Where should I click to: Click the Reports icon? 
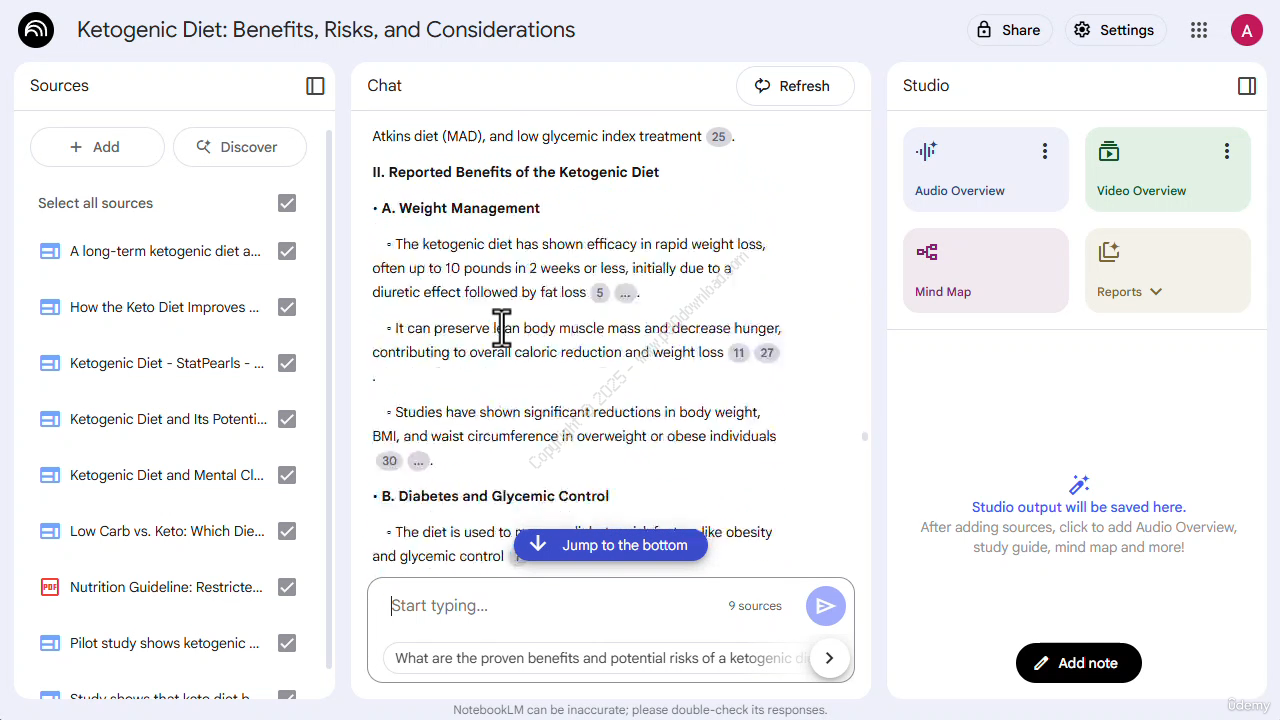(x=1108, y=252)
